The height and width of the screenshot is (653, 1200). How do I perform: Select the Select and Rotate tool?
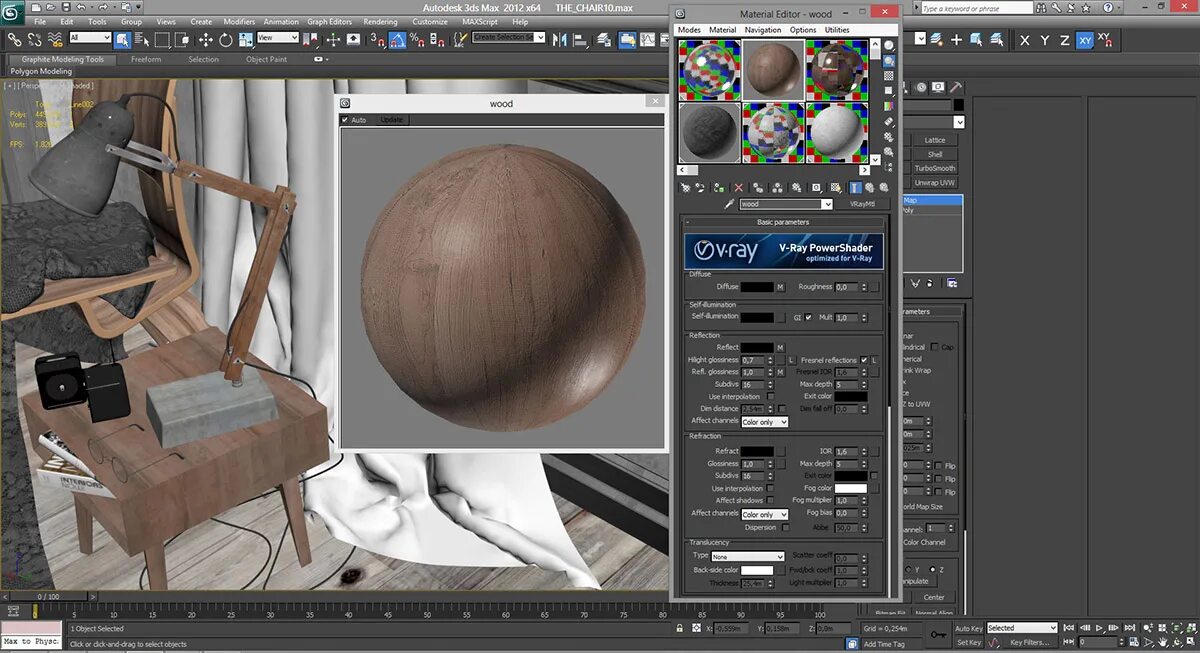(226, 40)
